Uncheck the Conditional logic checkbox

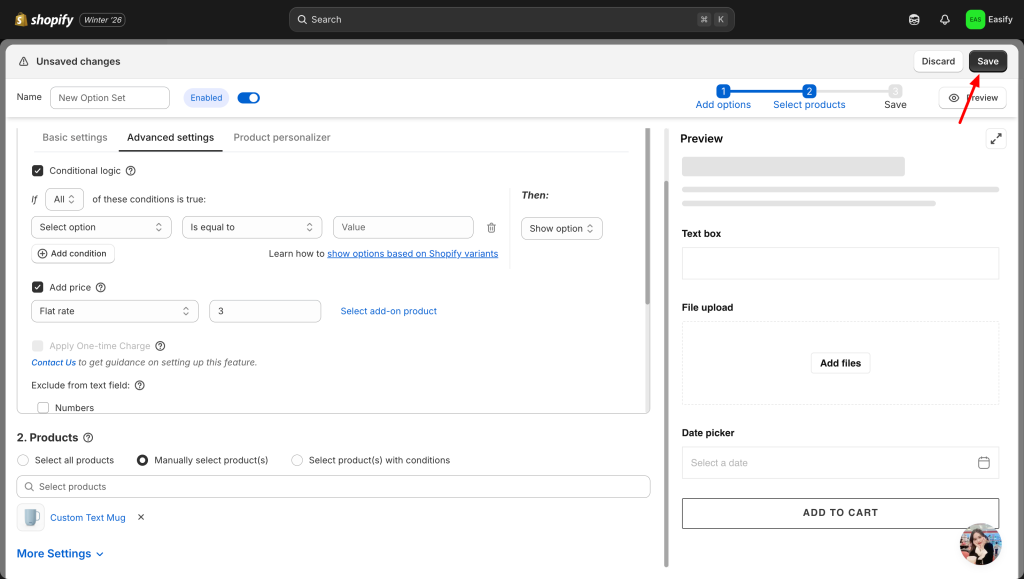[38, 171]
